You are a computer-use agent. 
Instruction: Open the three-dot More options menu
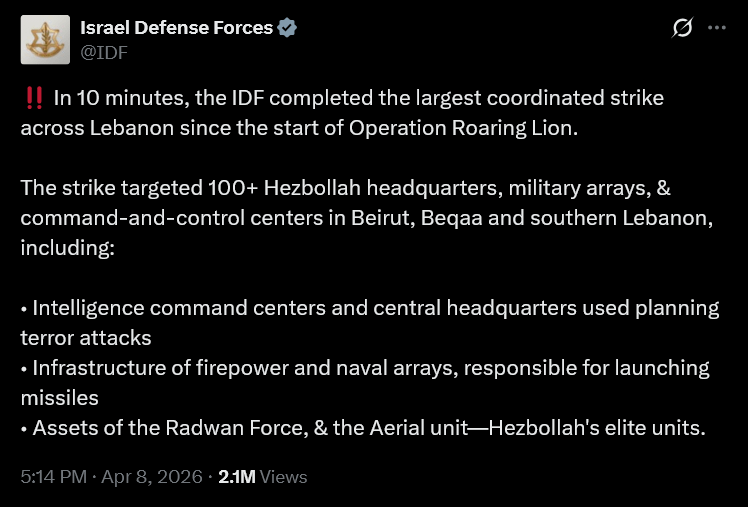(716, 29)
